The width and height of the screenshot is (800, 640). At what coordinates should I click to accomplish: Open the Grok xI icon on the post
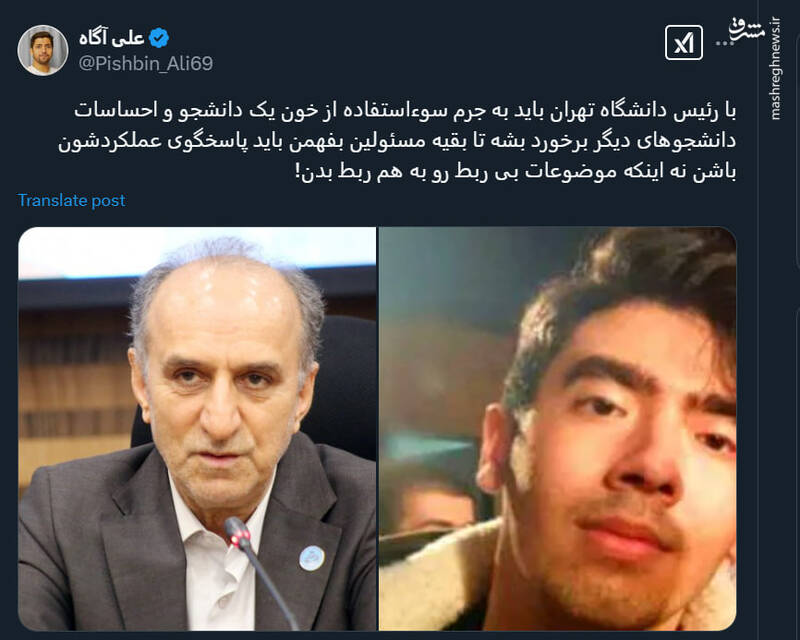pyautogui.click(x=684, y=43)
